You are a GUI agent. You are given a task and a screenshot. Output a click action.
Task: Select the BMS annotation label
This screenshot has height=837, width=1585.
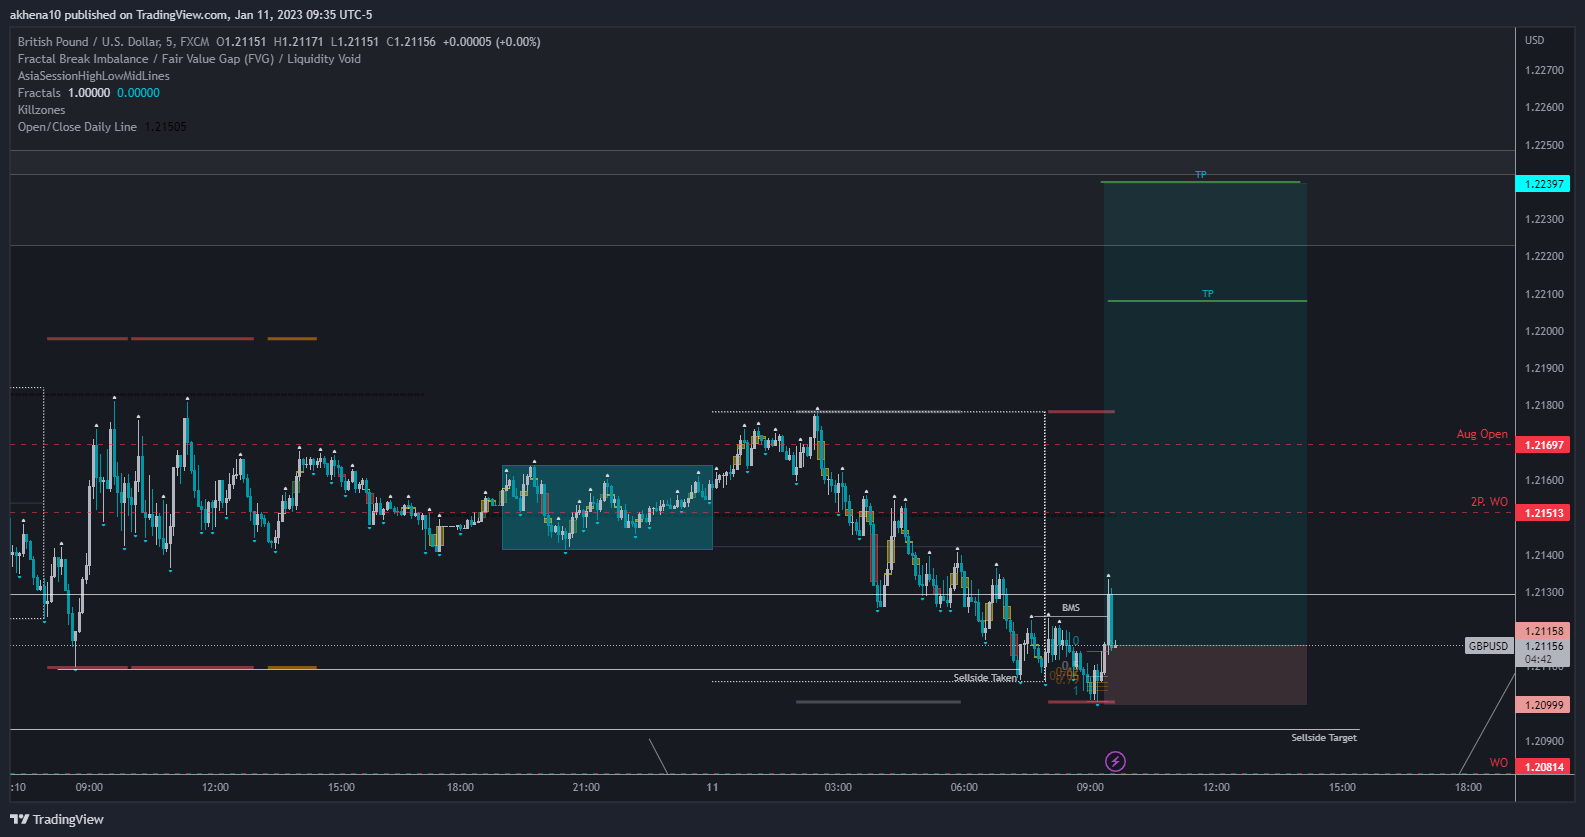click(x=1070, y=608)
